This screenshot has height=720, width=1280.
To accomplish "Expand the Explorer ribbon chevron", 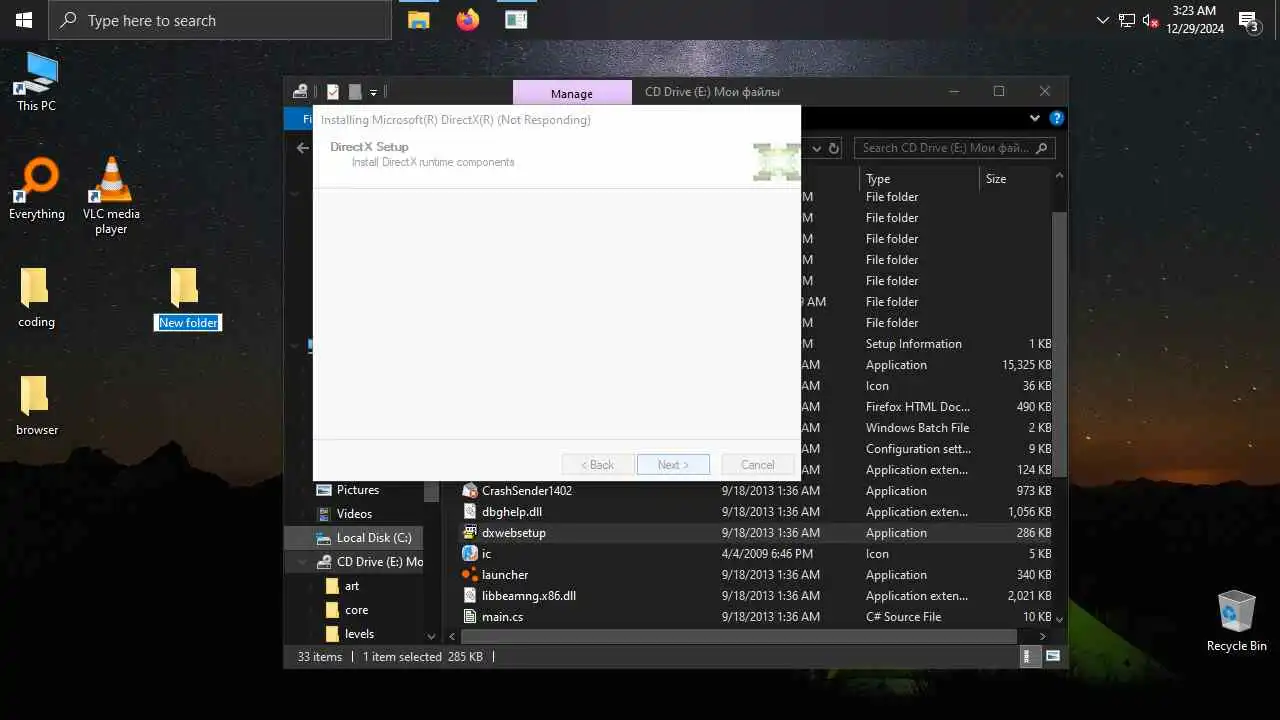I will [1035, 118].
